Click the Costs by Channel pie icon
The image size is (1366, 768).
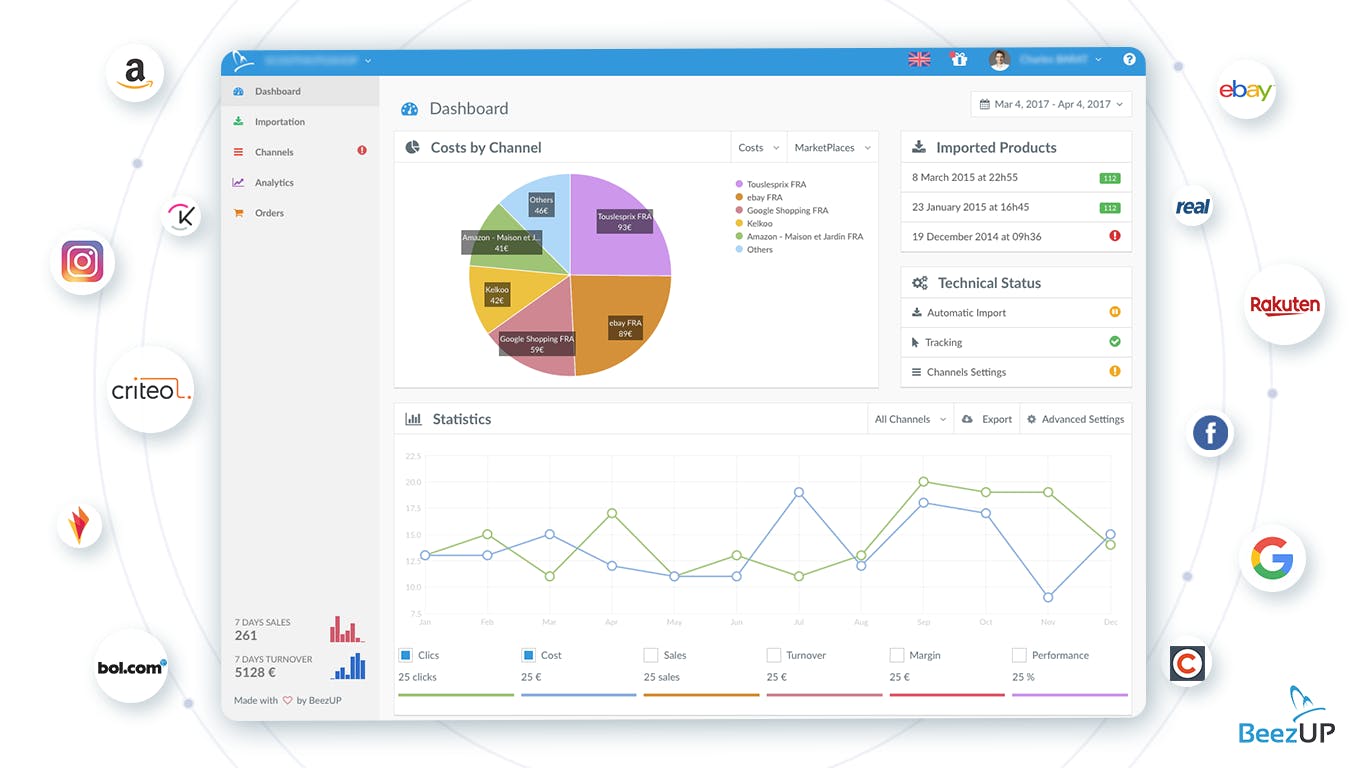tap(412, 147)
